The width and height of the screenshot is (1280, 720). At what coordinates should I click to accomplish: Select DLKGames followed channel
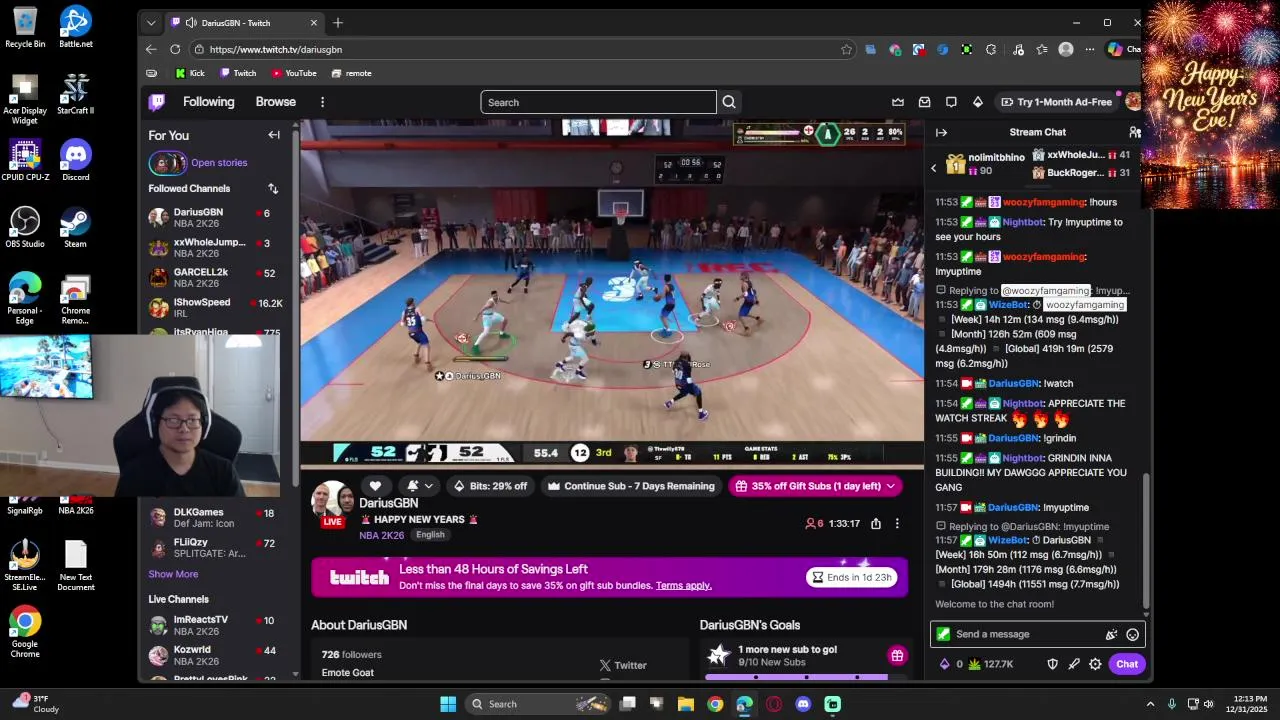point(214,517)
